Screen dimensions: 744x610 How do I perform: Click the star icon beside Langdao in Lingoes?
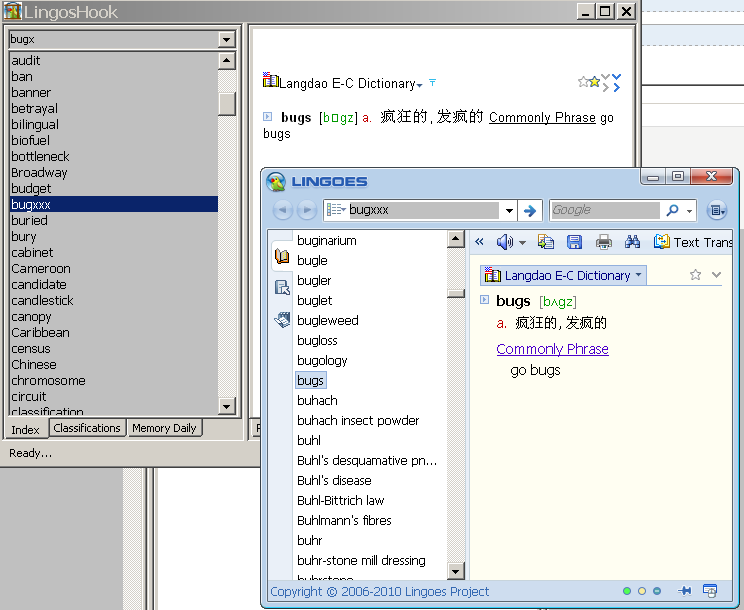tap(695, 275)
